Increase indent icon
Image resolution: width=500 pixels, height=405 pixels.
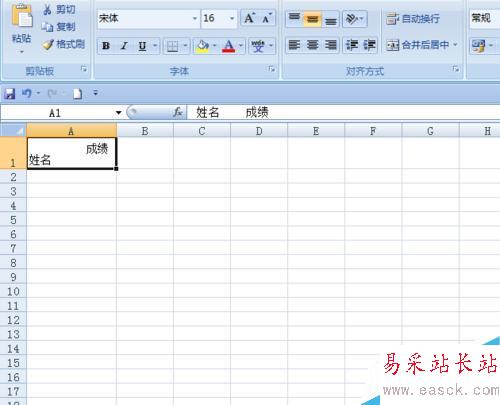(x=369, y=45)
